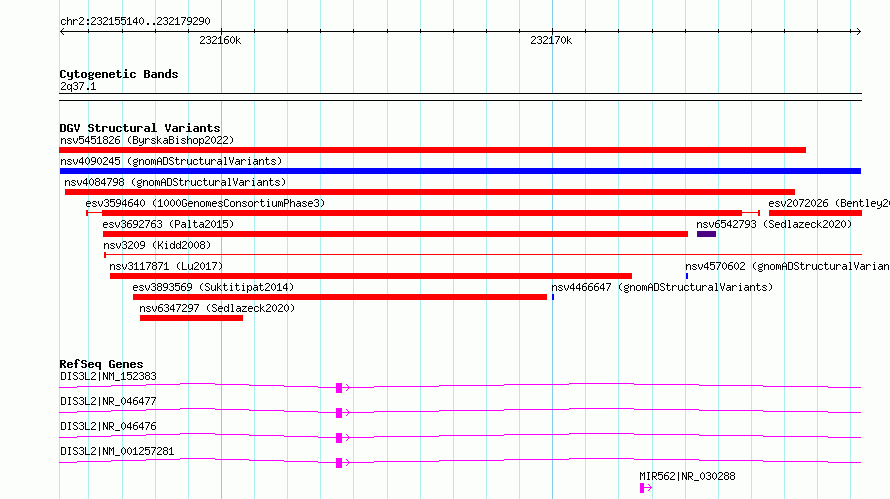Select the blue nsv4090245 gnomAD variant bar

460,171
